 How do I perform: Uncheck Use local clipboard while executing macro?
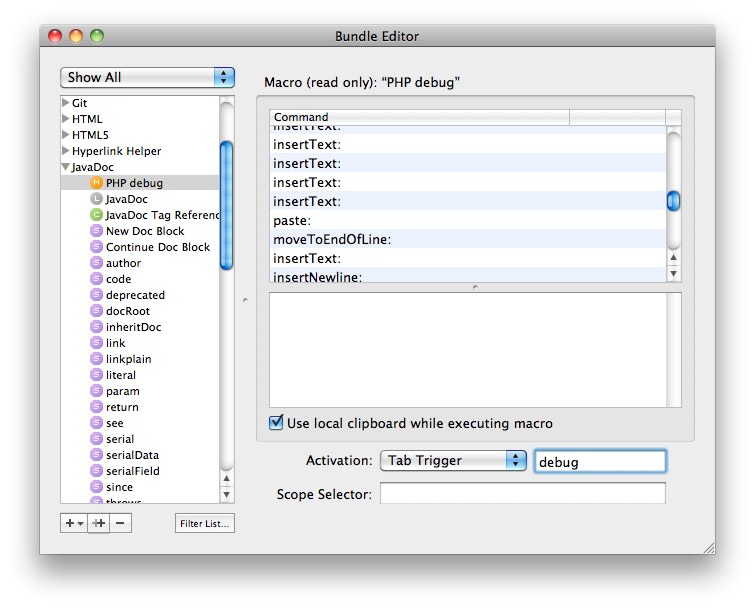pyautogui.click(x=276, y=423)
